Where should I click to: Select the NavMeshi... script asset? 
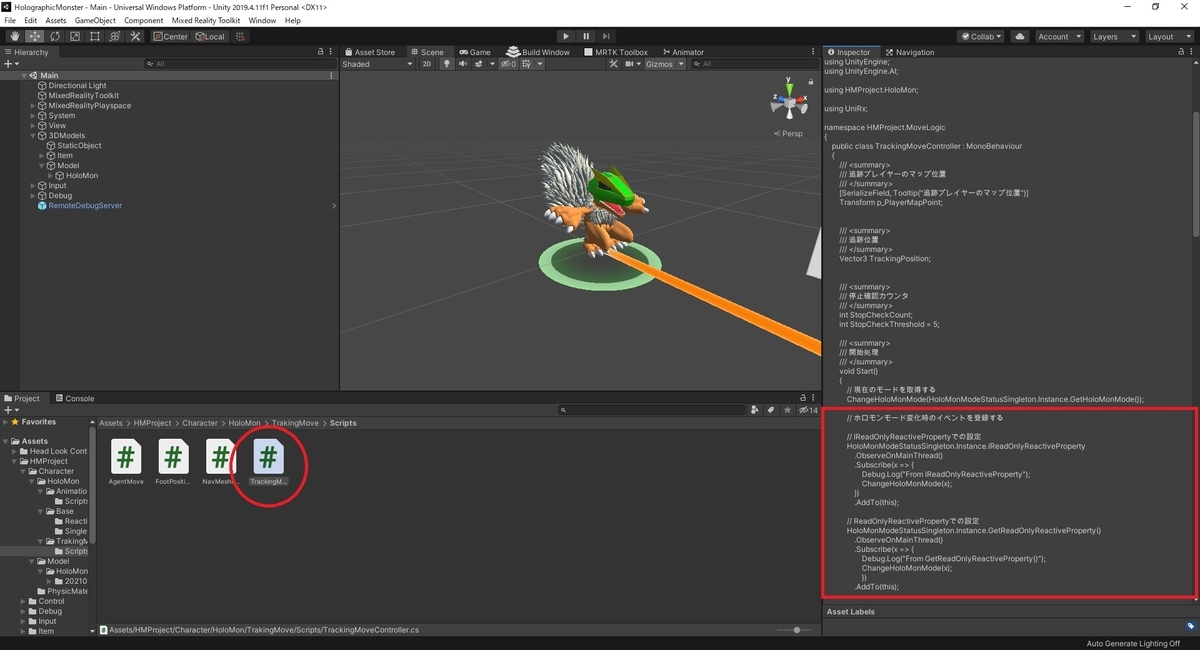tap(221, 462)
